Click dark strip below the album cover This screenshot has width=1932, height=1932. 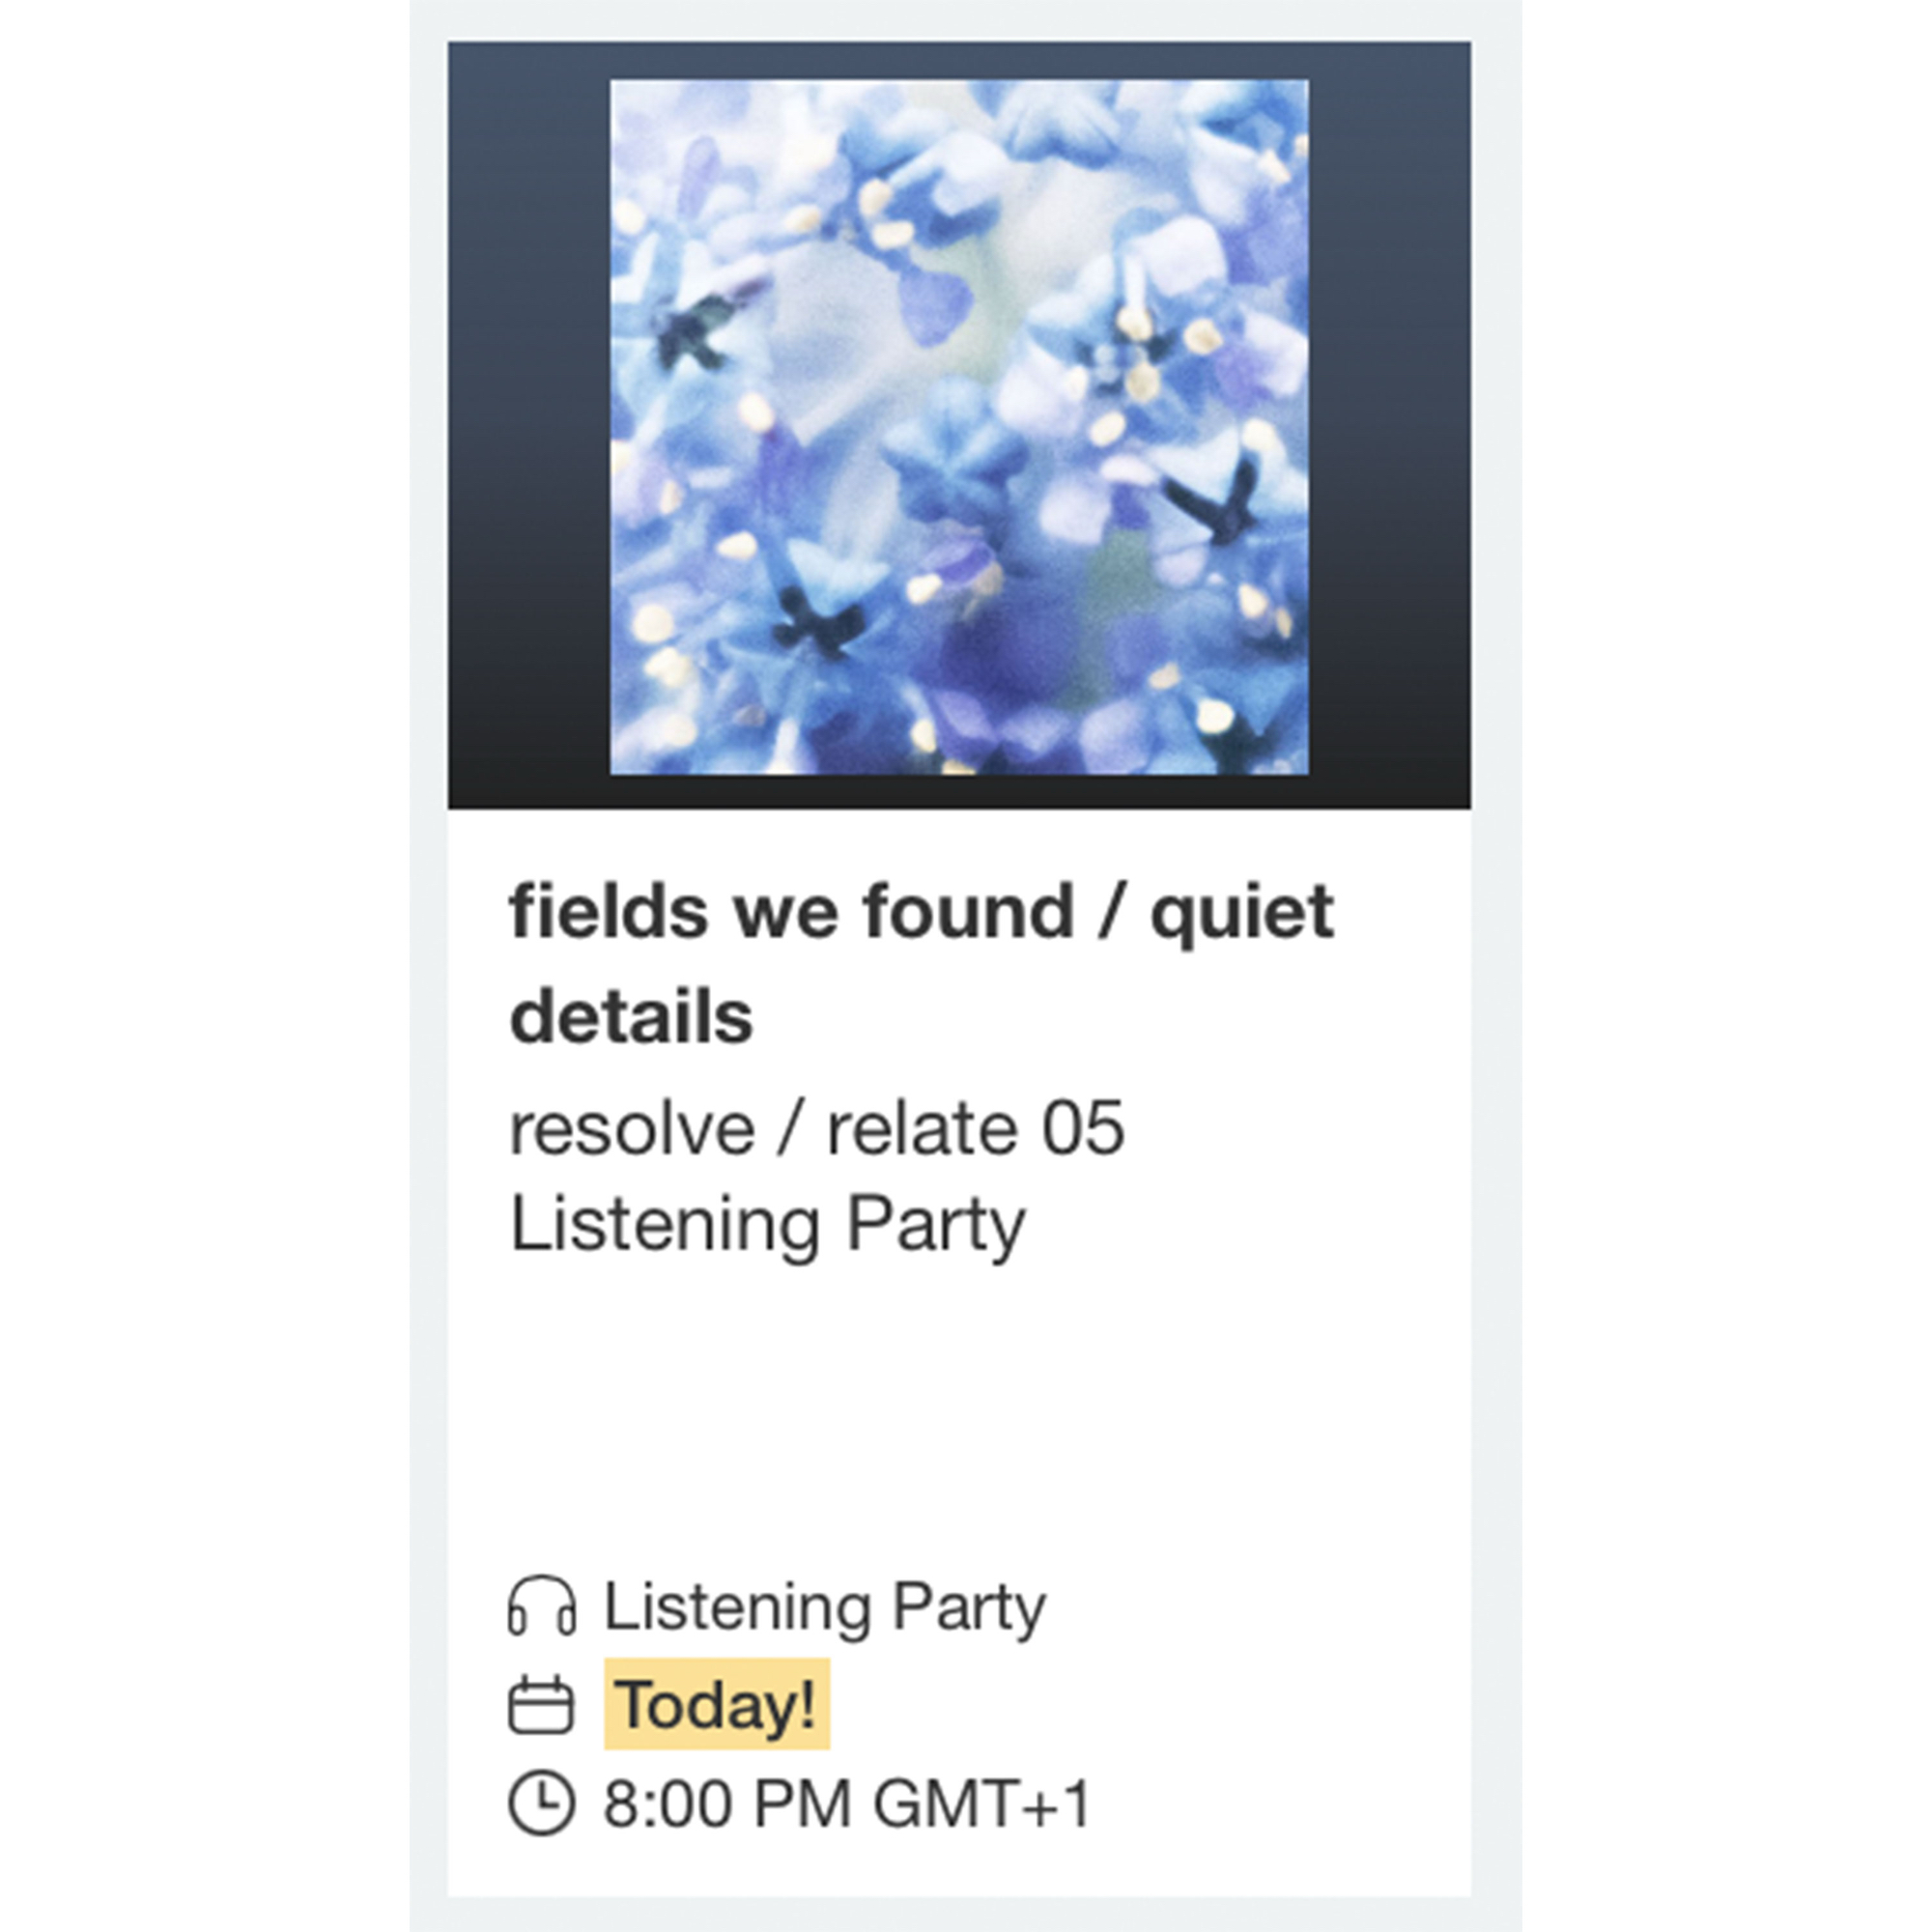(959, 792)
